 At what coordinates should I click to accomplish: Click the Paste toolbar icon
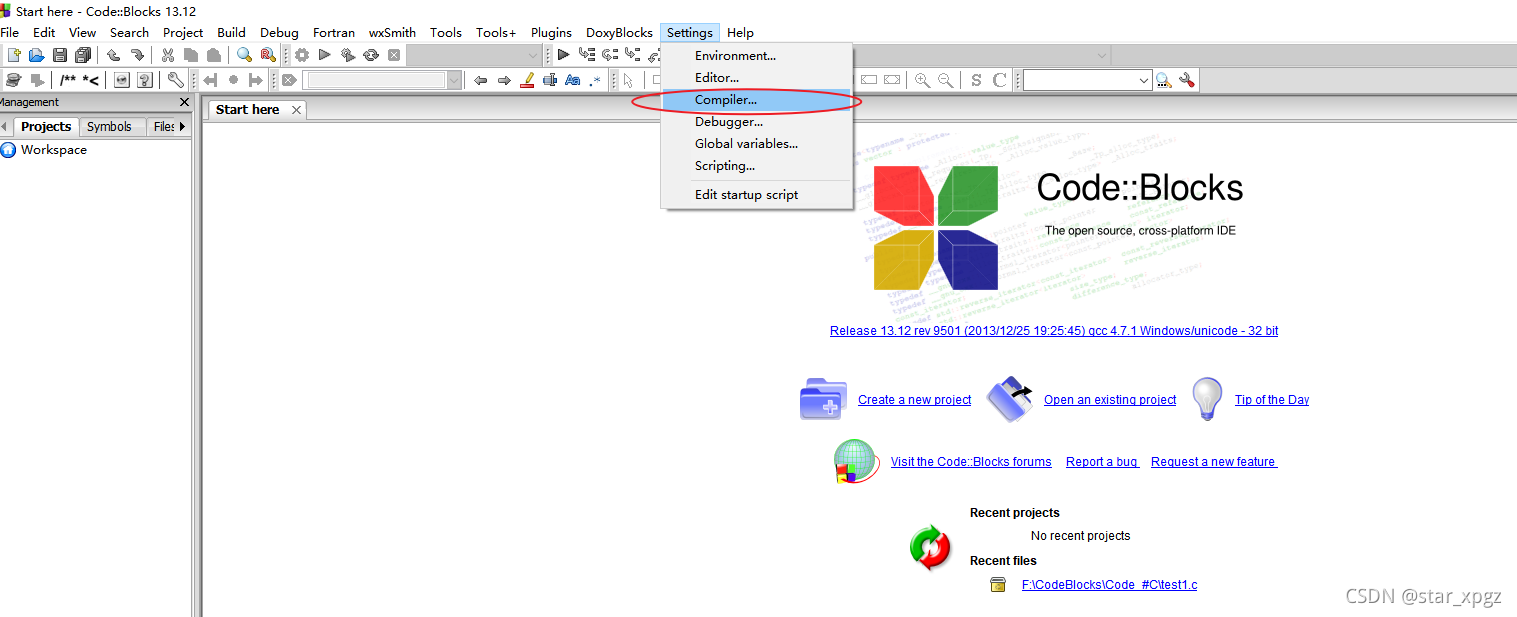[213, 55]
